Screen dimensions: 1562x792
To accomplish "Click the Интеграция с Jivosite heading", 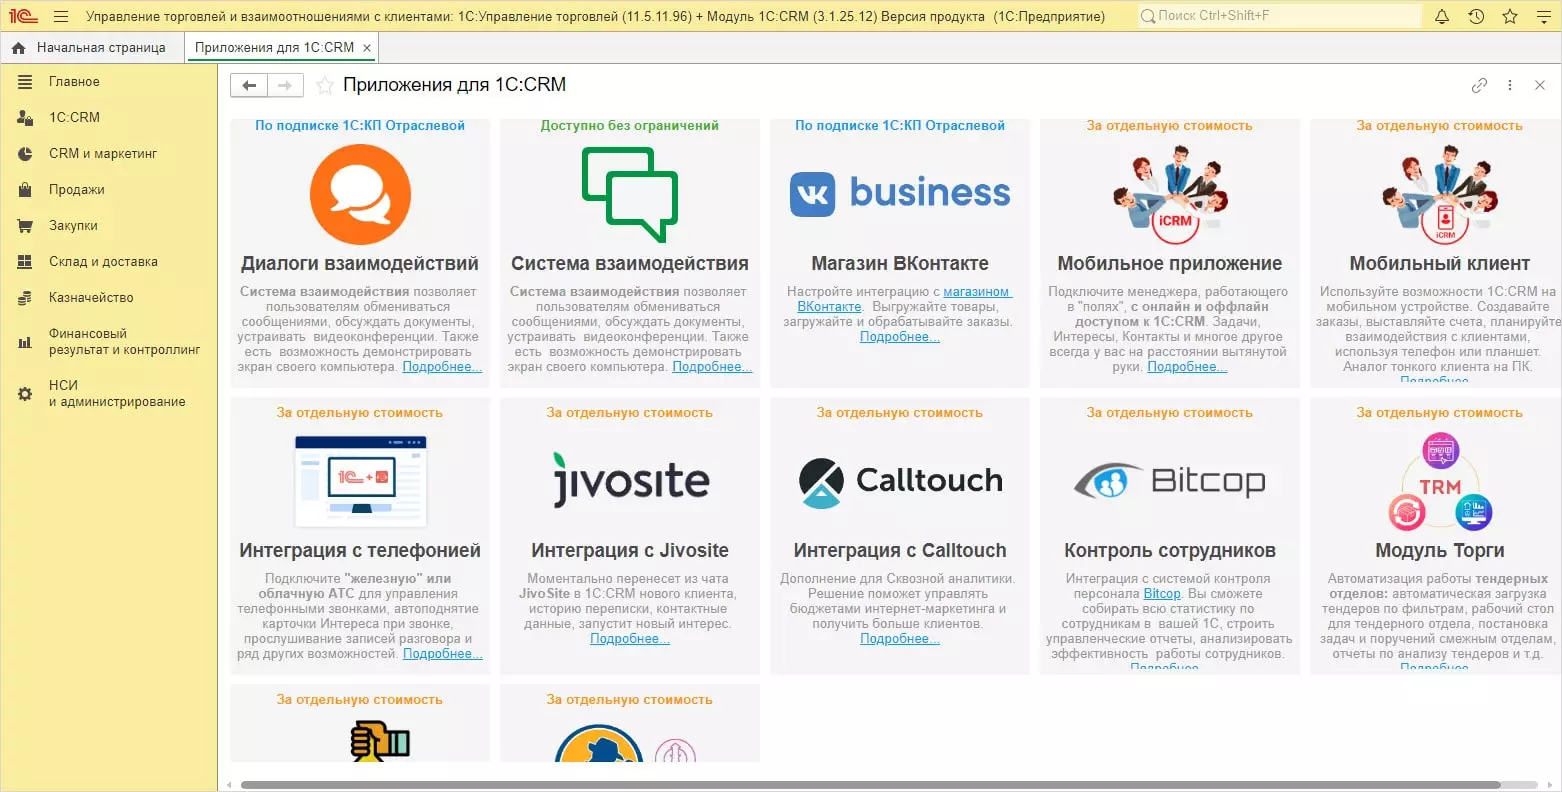I will (630, 551).
